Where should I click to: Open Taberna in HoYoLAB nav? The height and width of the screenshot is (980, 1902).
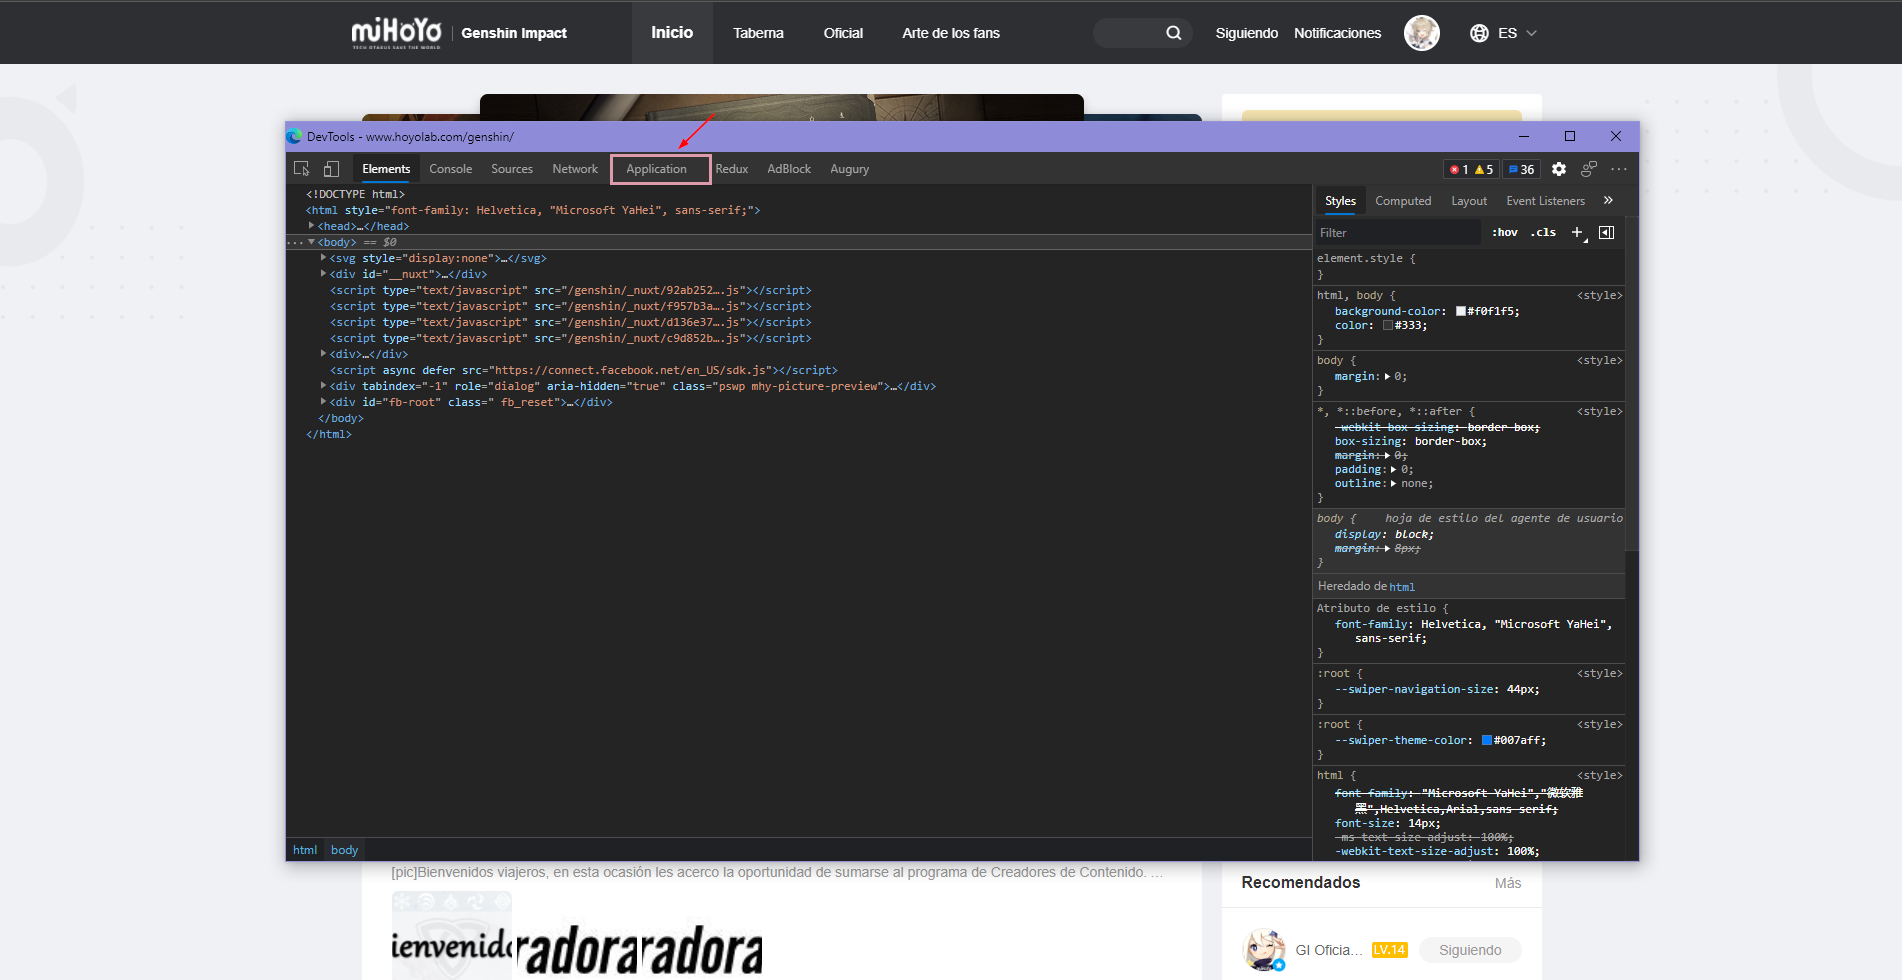pos(758,33)
